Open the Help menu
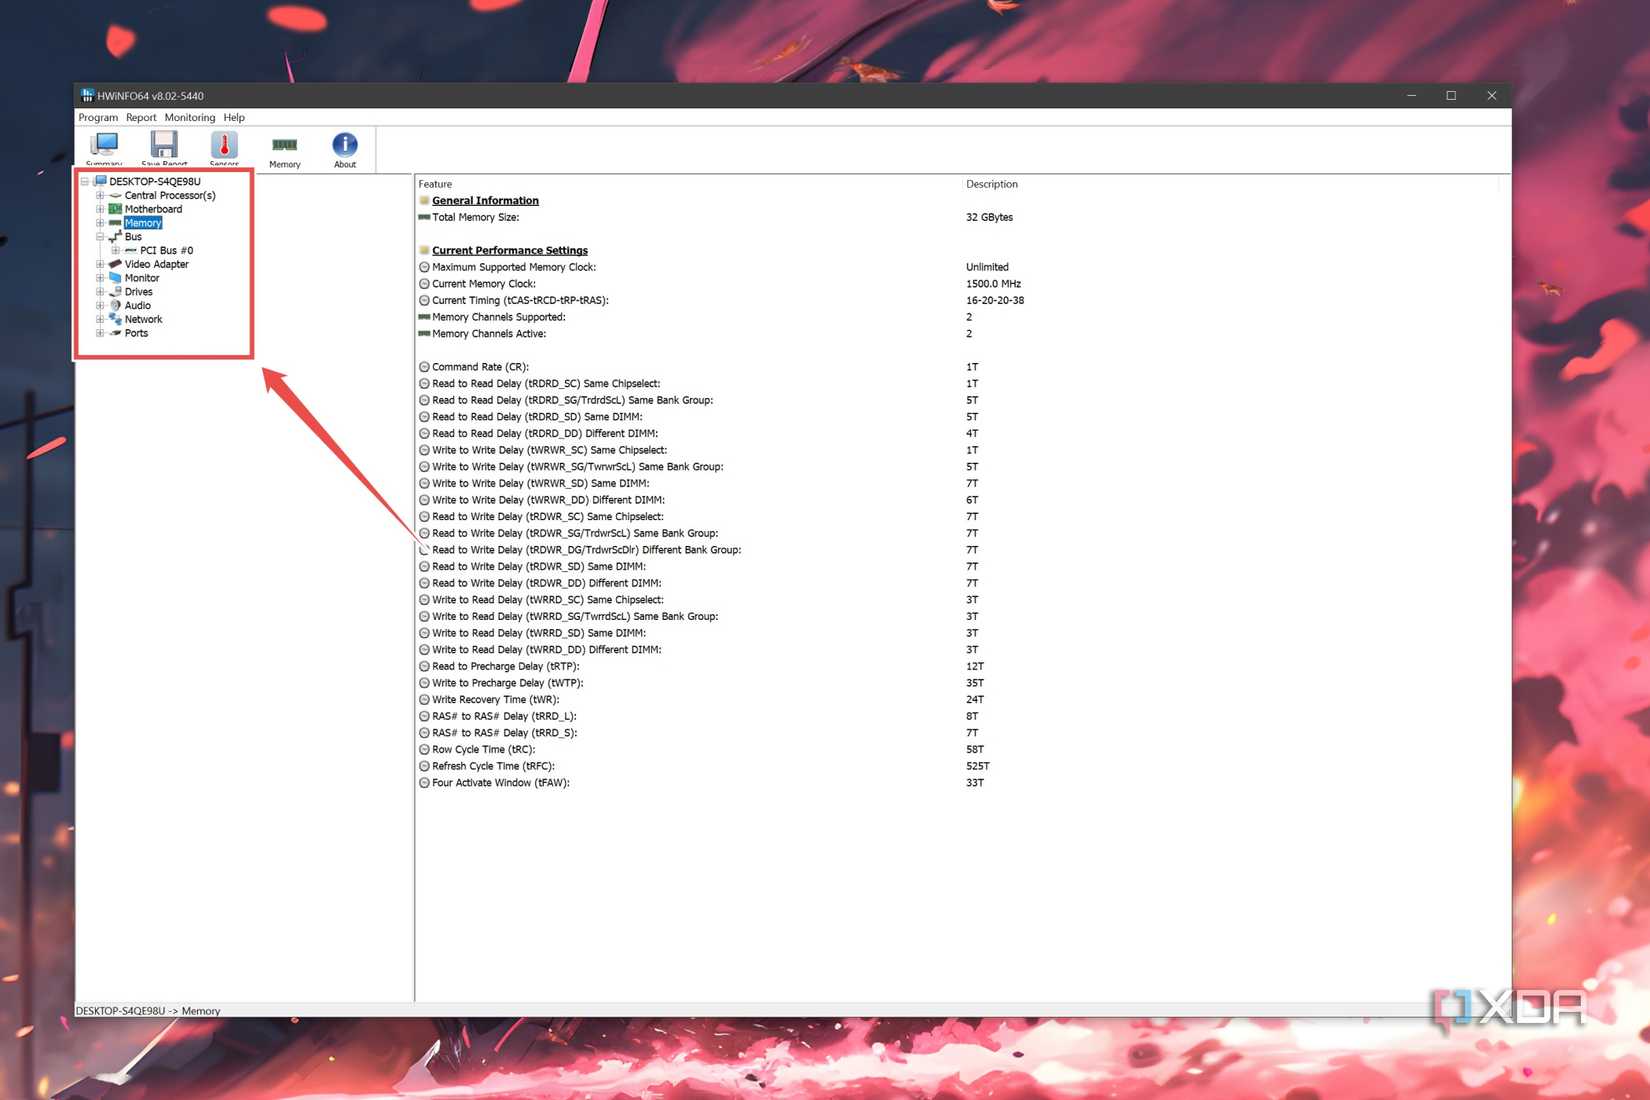This screenshot has width=1650, height=1100. click(234, 117)
